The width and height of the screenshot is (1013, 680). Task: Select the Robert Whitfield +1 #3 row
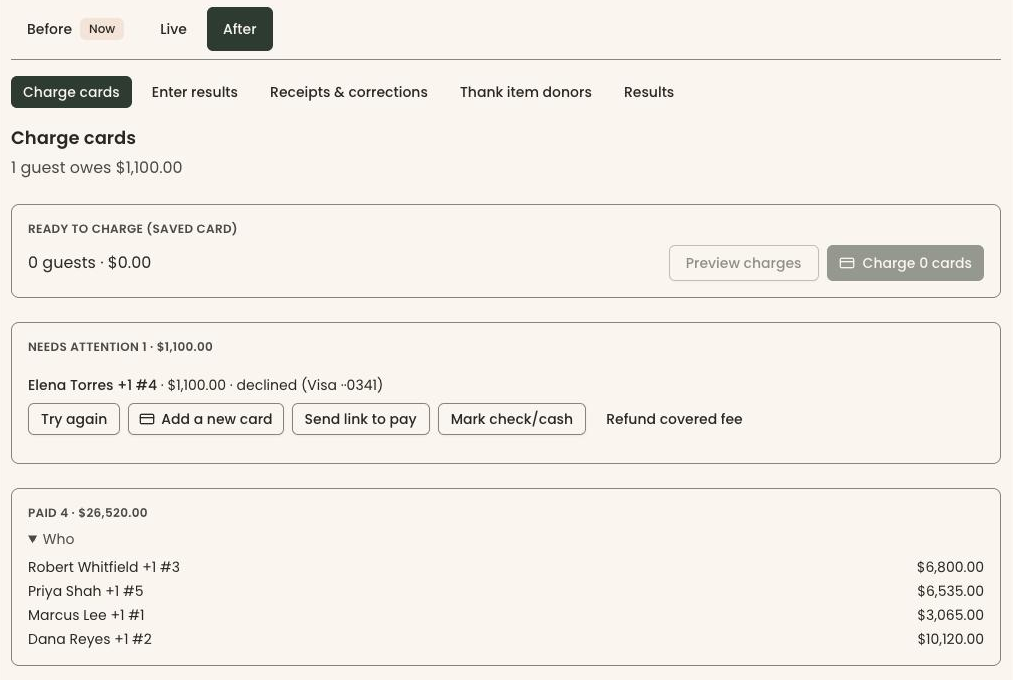pos(506,567)
